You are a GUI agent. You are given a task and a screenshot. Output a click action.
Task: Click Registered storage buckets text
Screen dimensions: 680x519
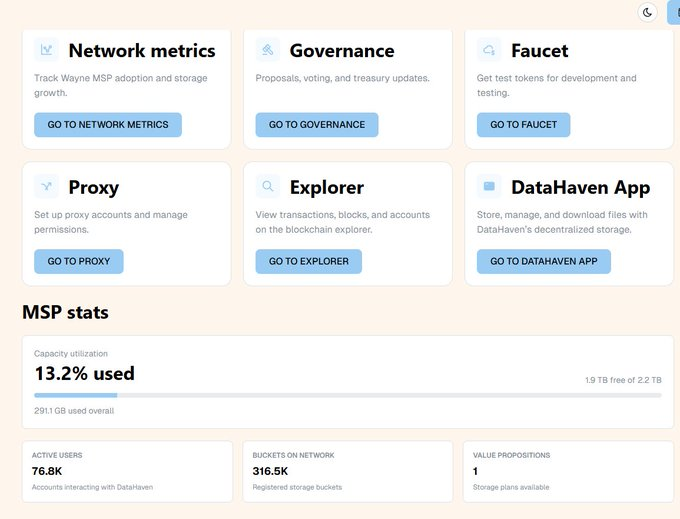(297, 487)
